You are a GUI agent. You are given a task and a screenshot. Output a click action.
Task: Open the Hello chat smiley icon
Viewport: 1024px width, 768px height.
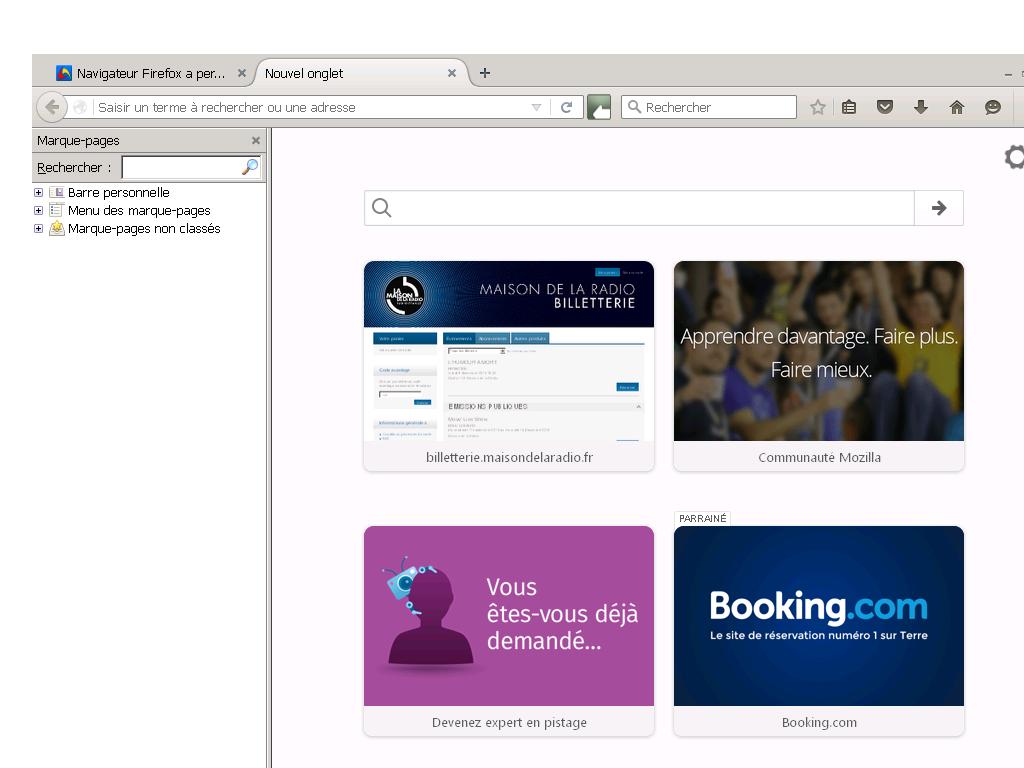click(993, 107)
